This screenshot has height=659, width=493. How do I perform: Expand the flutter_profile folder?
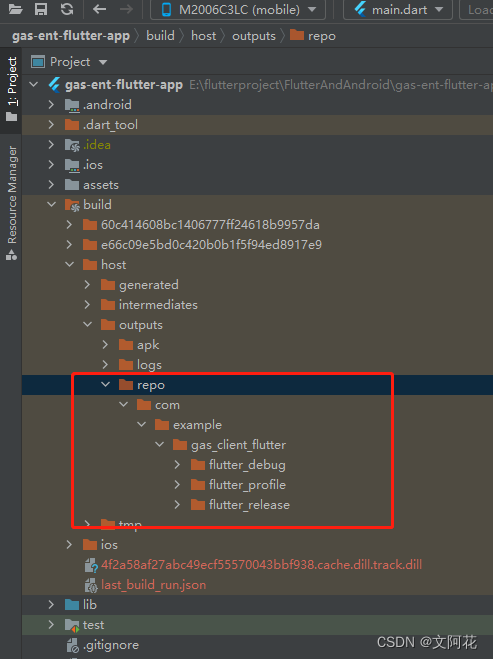[177, 485]
